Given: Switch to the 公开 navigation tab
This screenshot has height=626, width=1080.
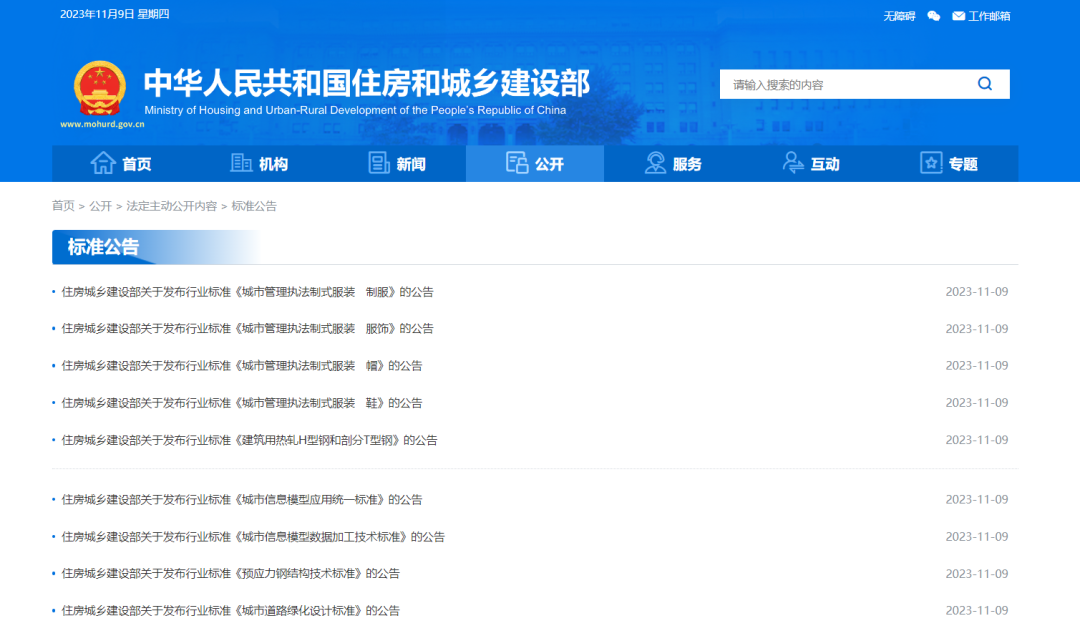Looking at the screenshot, I should click(534, 162).
